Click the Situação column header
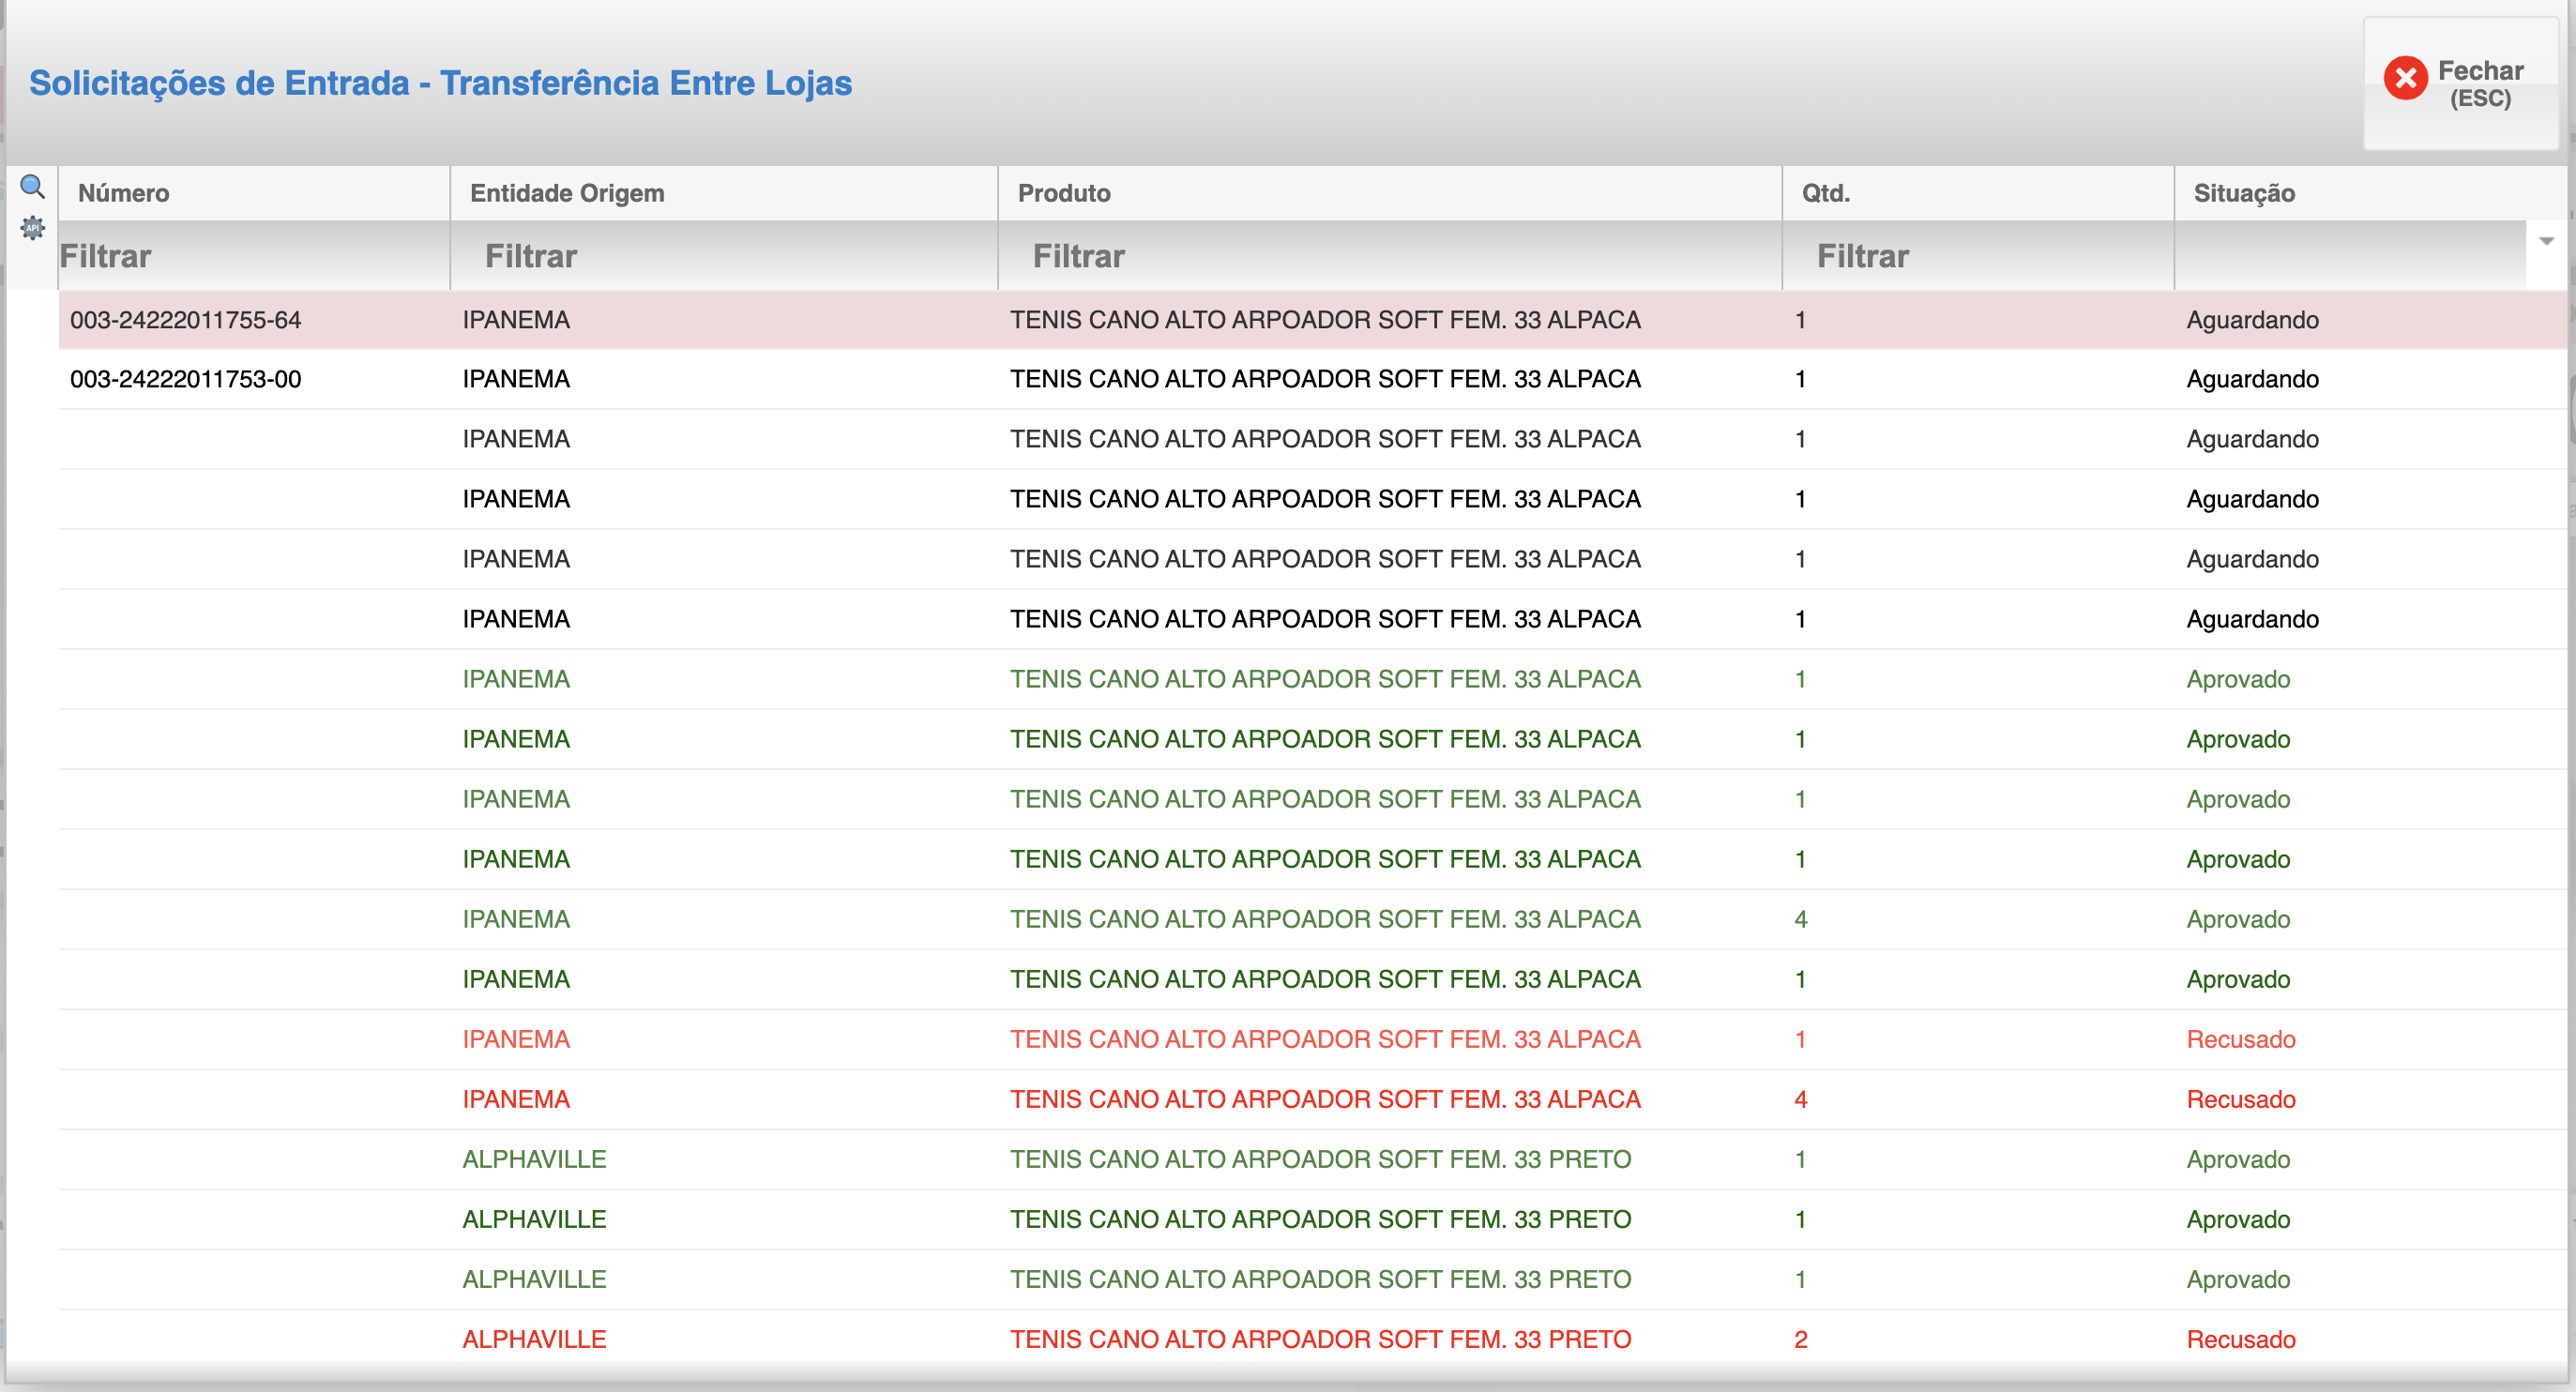Screen dimensions: 2576x1392 (x=2243, y=193)
